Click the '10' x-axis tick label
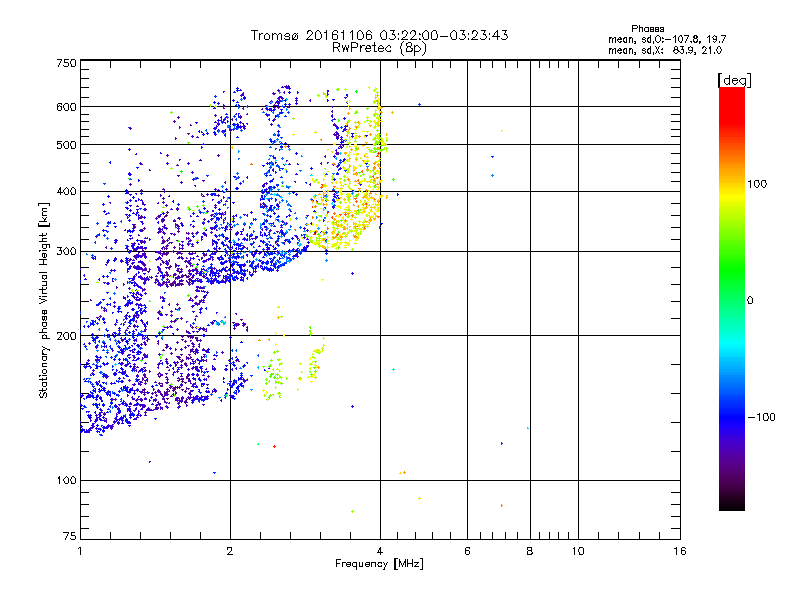The height and width of the screenshot is (600, 800). [578, 551]
